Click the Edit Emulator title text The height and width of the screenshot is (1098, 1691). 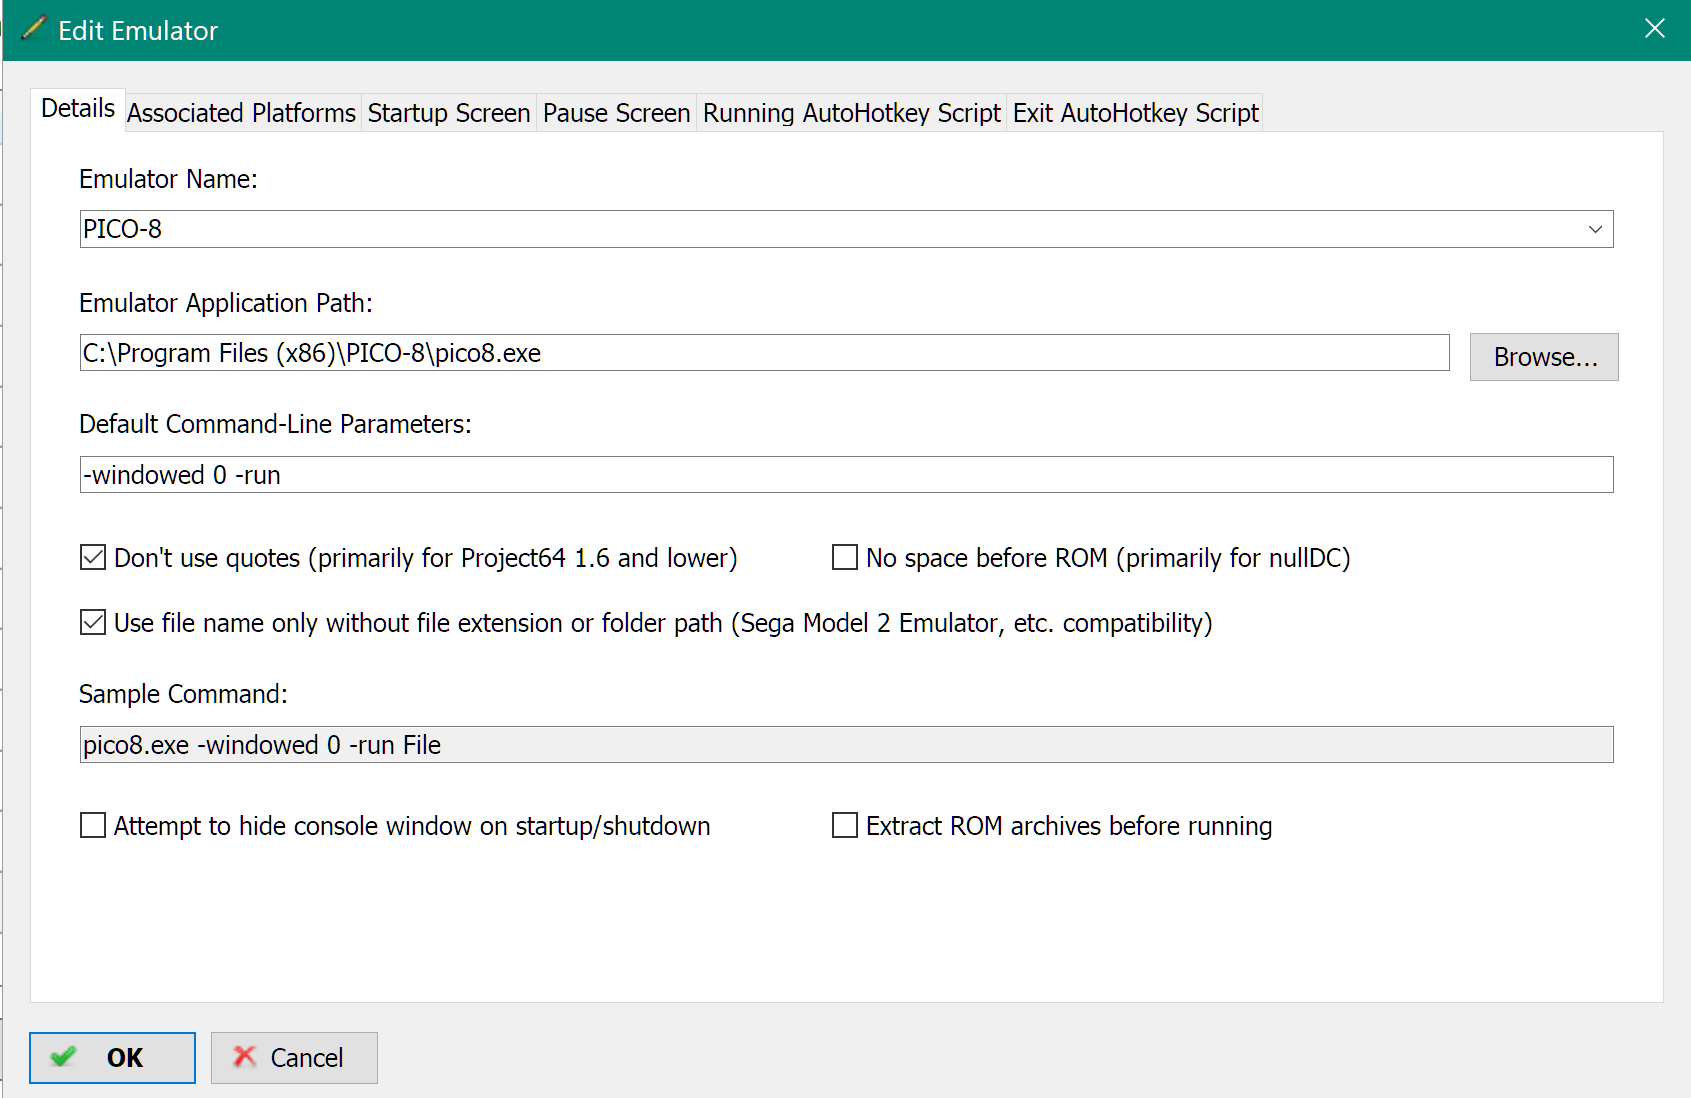pos(138,31)
